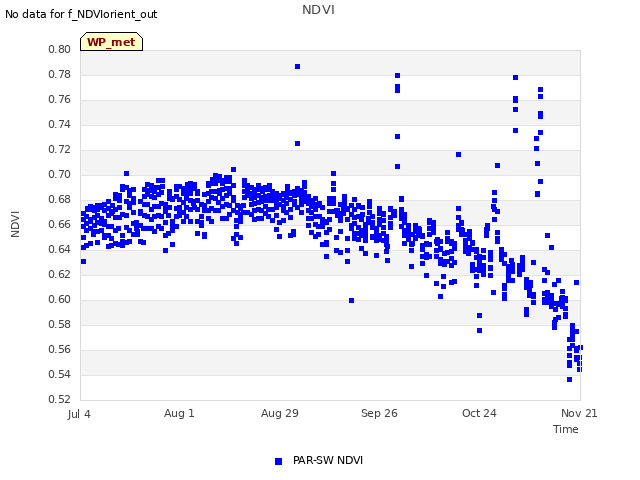
Task: Click the Sep 26 date tick label
Action: pos(379,413)
